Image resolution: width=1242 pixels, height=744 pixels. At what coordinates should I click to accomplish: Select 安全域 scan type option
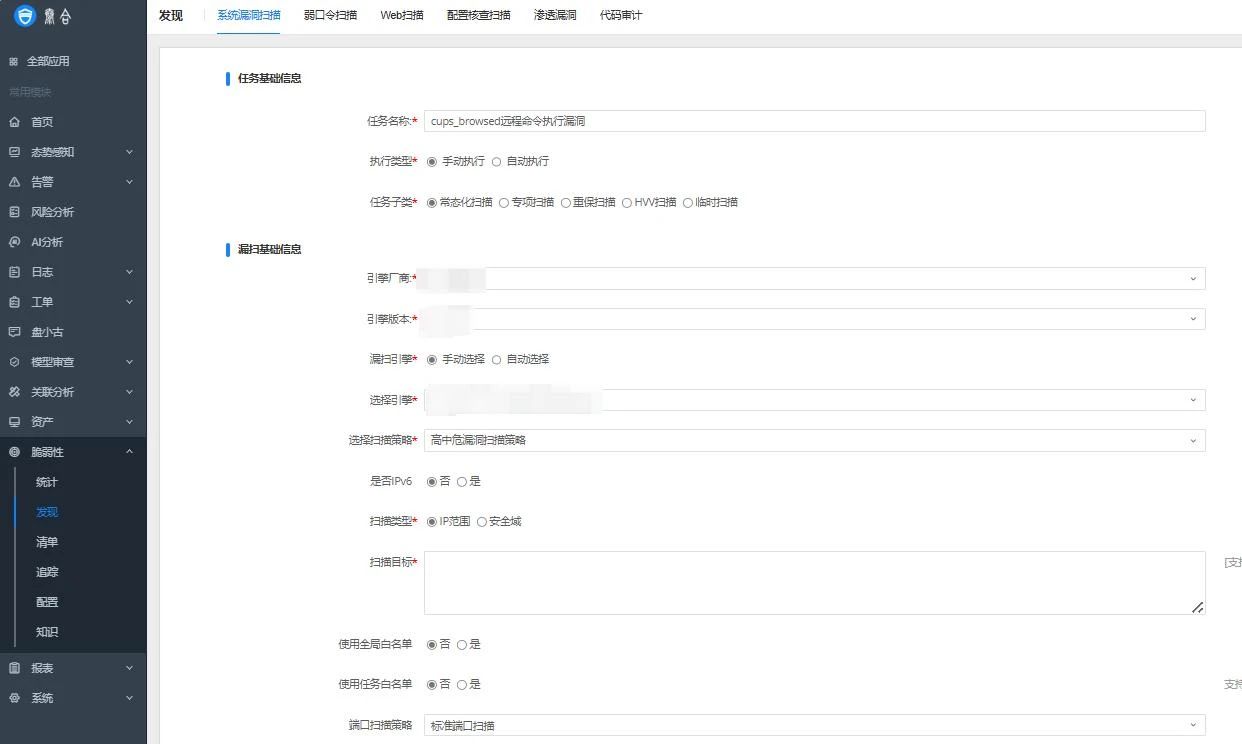pos(482,522)
